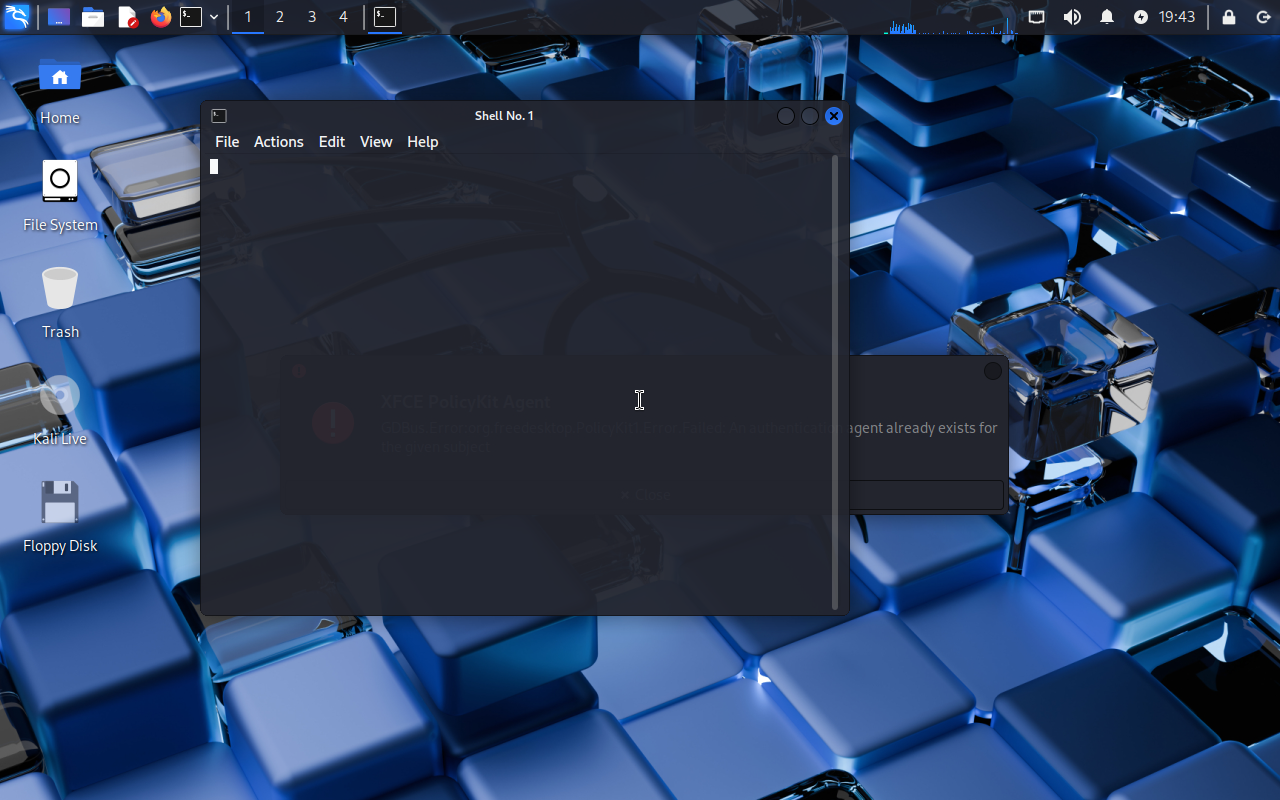Open the File menu in the terminal
The width and height of the screenshot is (1280, 800).
pos(227,142)
